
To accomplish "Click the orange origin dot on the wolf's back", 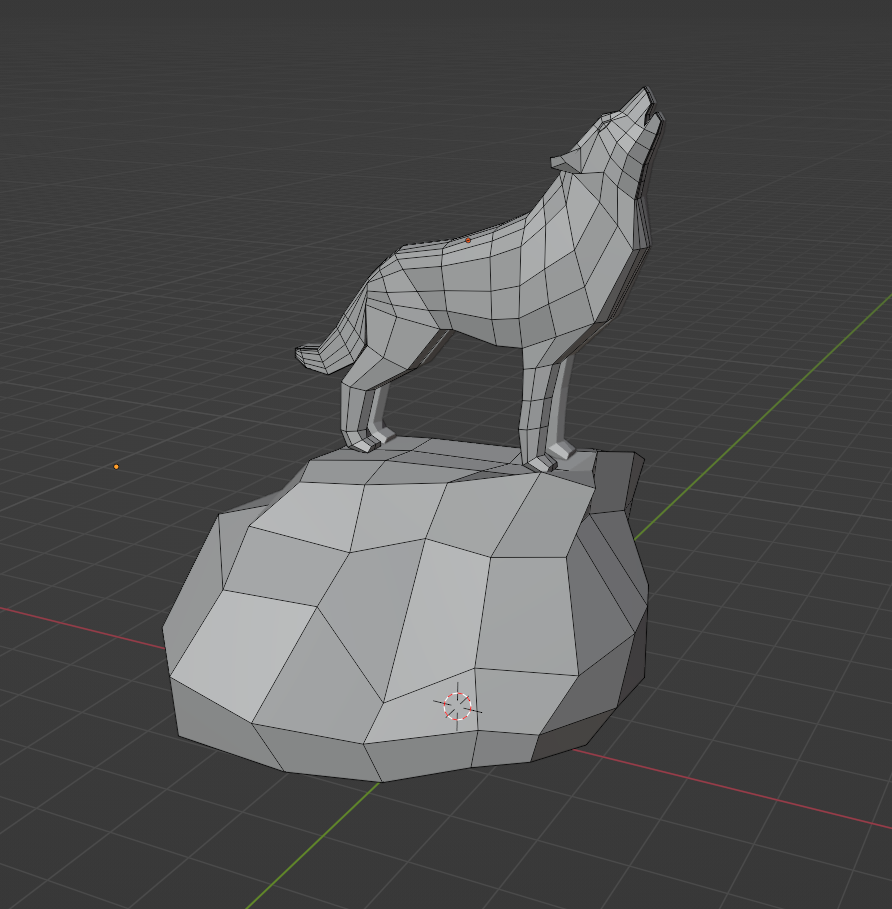I will (x=468, y=240).
